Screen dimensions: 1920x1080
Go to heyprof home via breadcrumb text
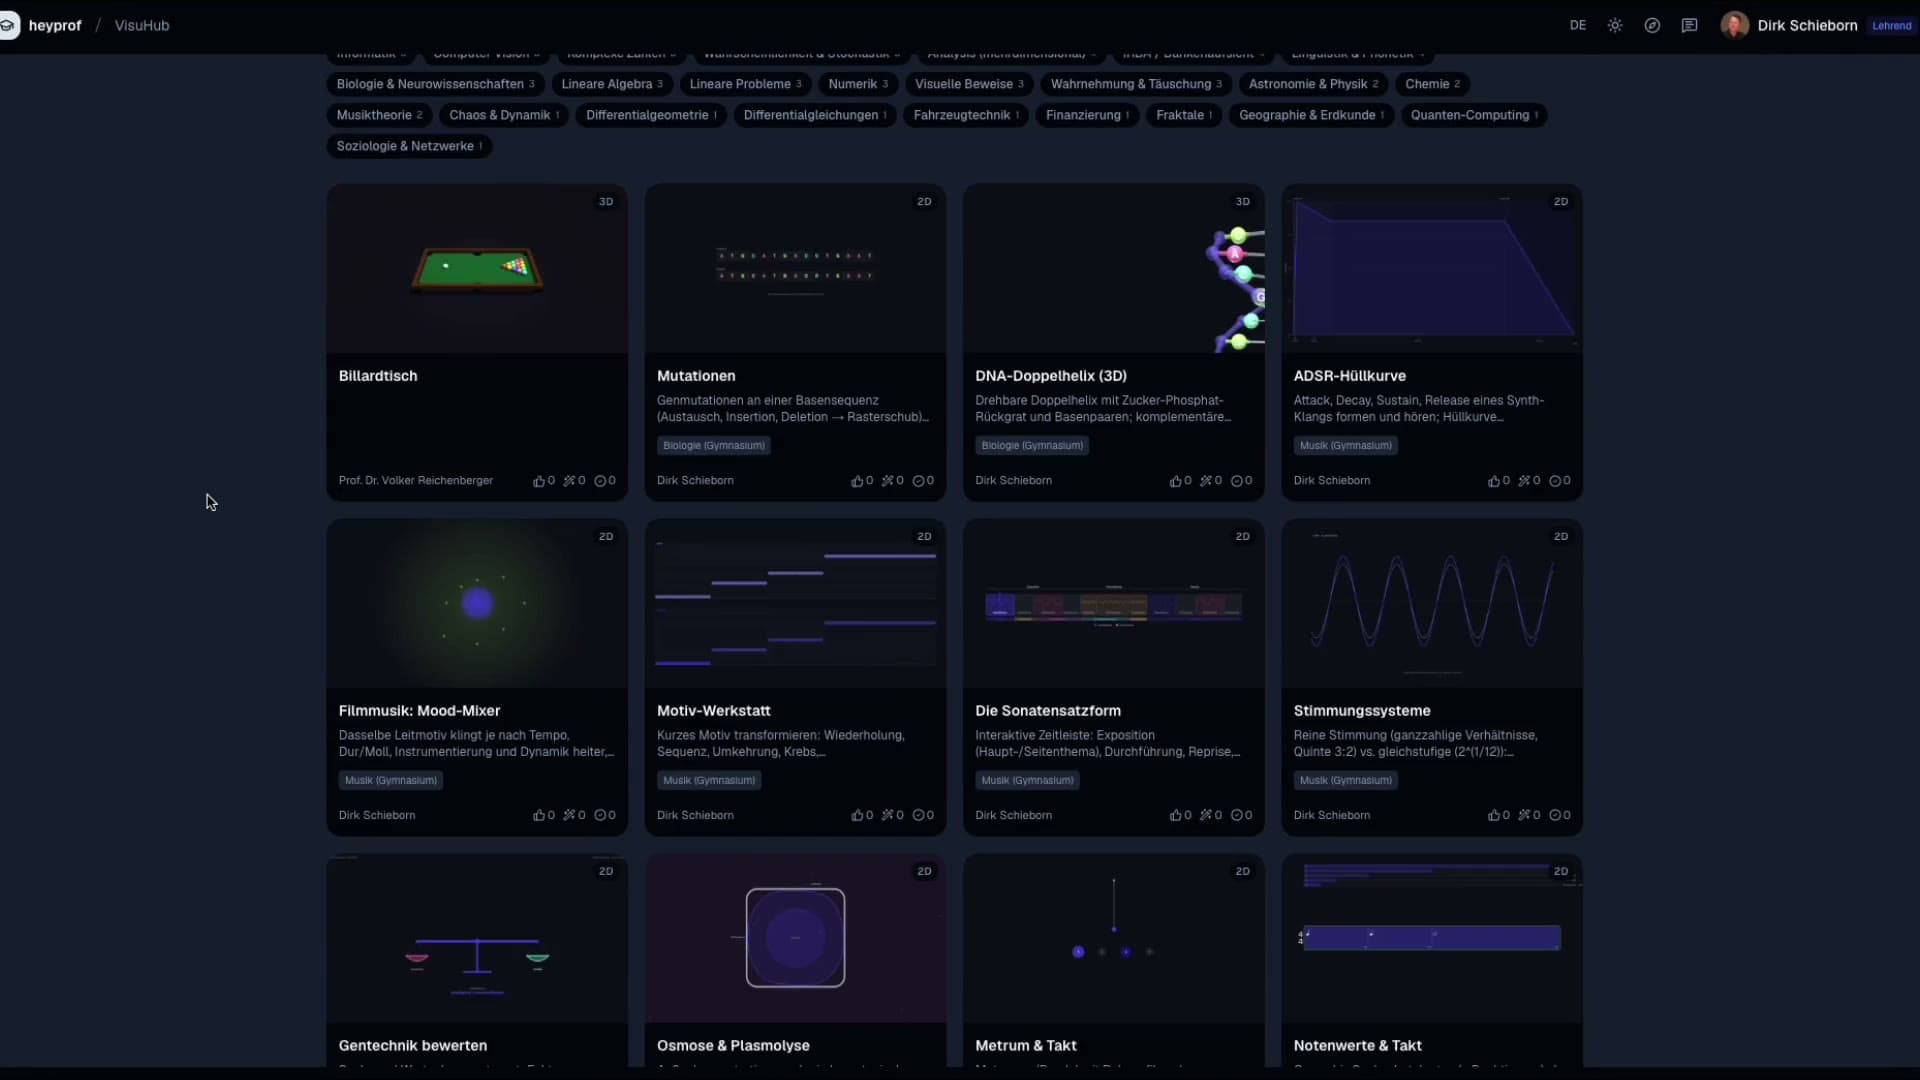point(55,26)
